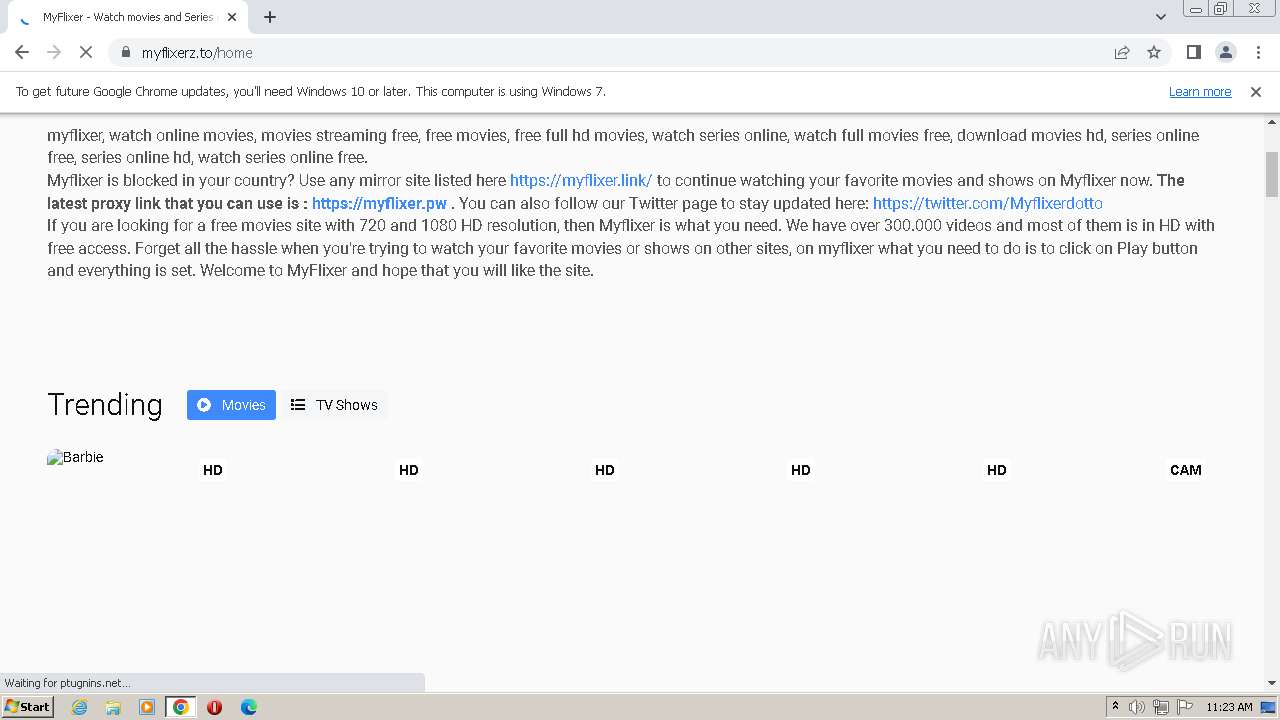Click the browser forward arrow
Viewport: 1280px width, 720px height.
tap(54, 52)
